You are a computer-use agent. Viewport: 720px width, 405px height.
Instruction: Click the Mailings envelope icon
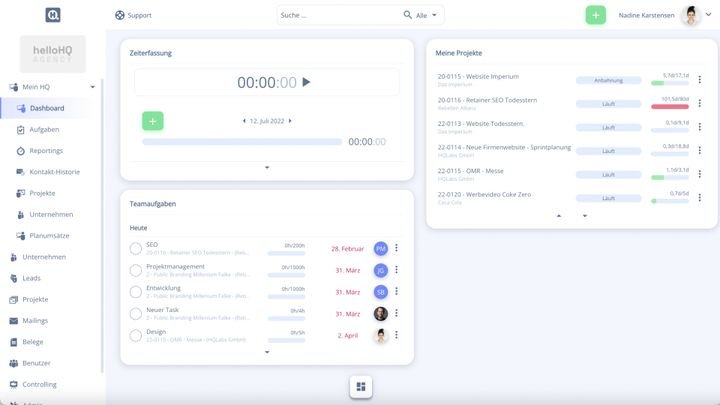[x=14, y=321]
